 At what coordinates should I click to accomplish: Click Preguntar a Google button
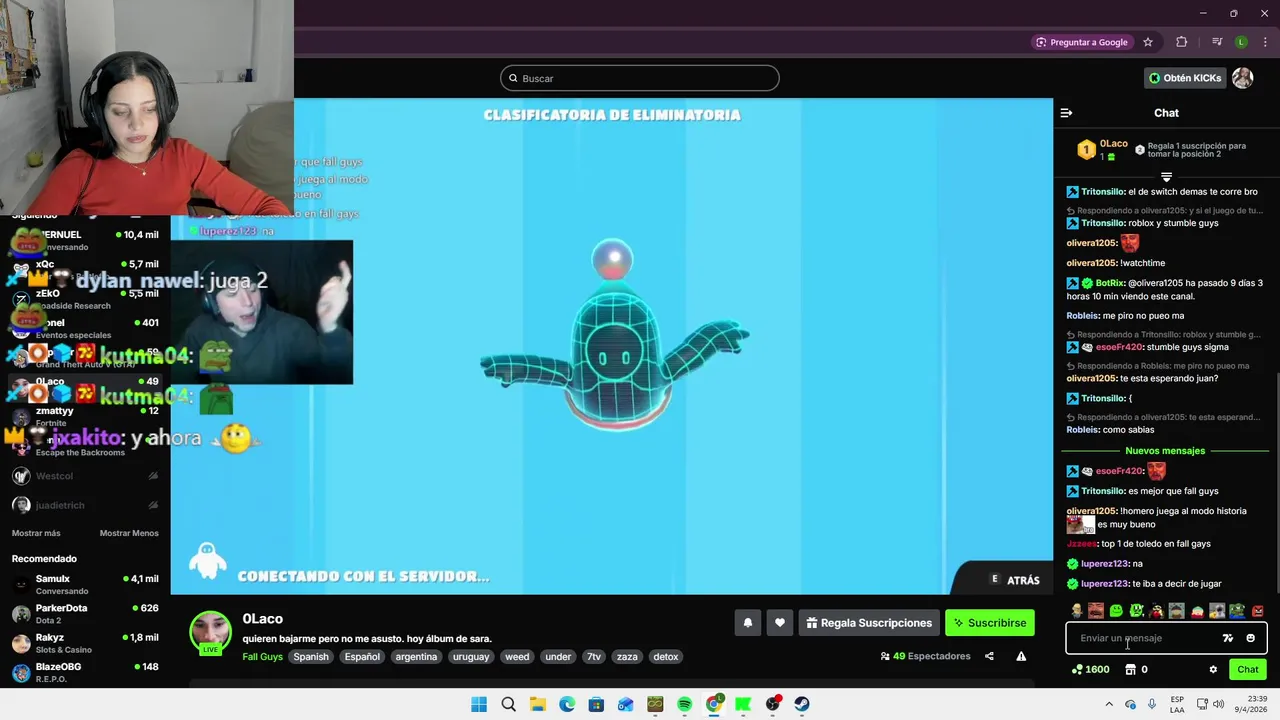pos(1081,42)
